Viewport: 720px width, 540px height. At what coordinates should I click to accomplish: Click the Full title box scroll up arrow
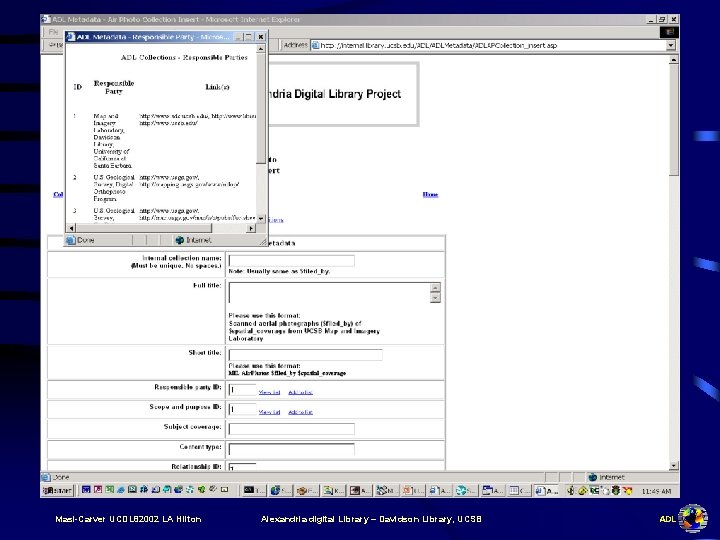435,287
